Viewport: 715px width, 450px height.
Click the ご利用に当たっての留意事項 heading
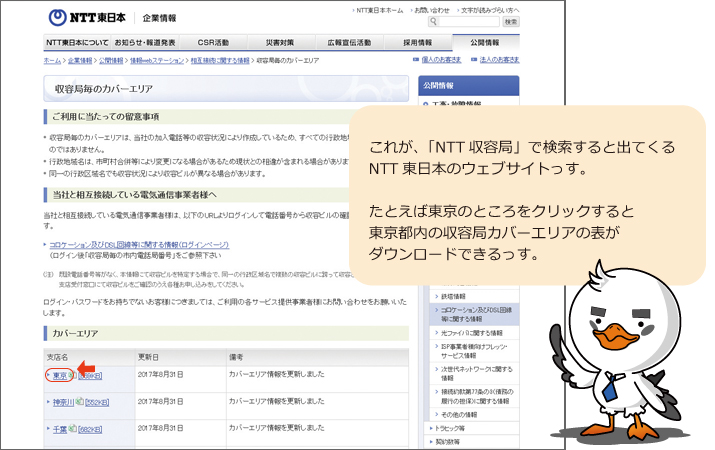tap(105, 117)
